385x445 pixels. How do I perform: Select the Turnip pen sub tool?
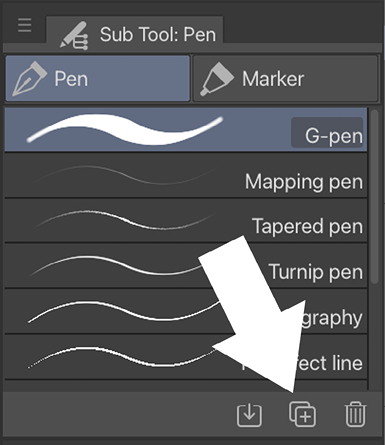pos(186,266)
